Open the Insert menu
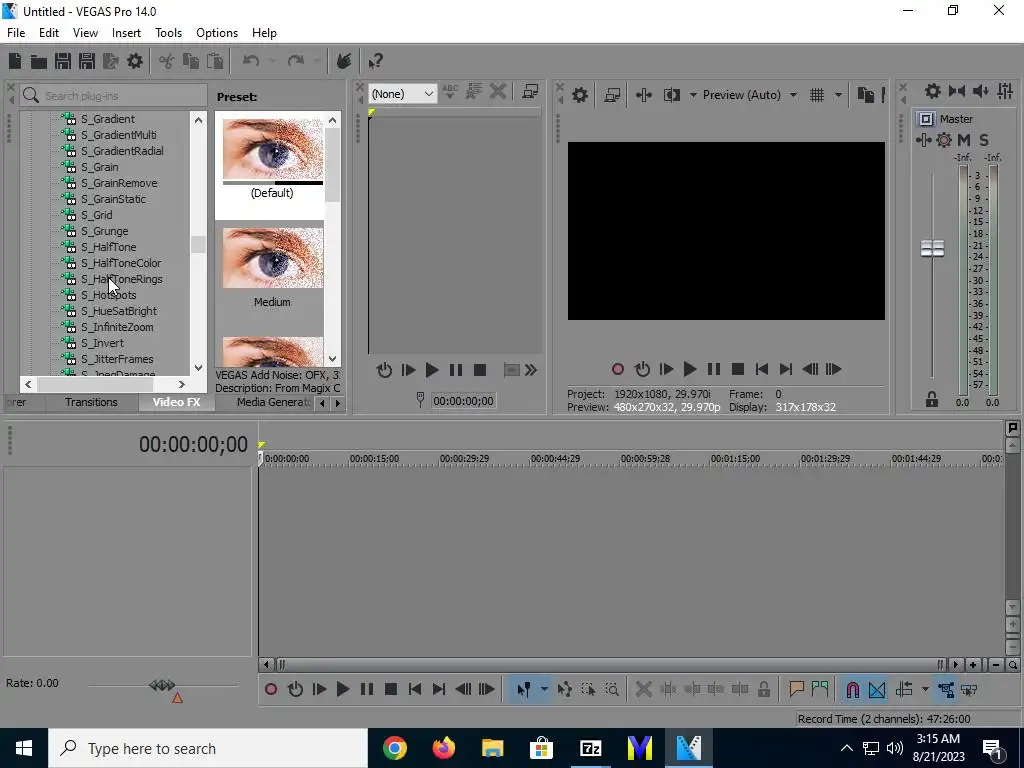This screenshot has width=1024, height=768. click(126, 33)
